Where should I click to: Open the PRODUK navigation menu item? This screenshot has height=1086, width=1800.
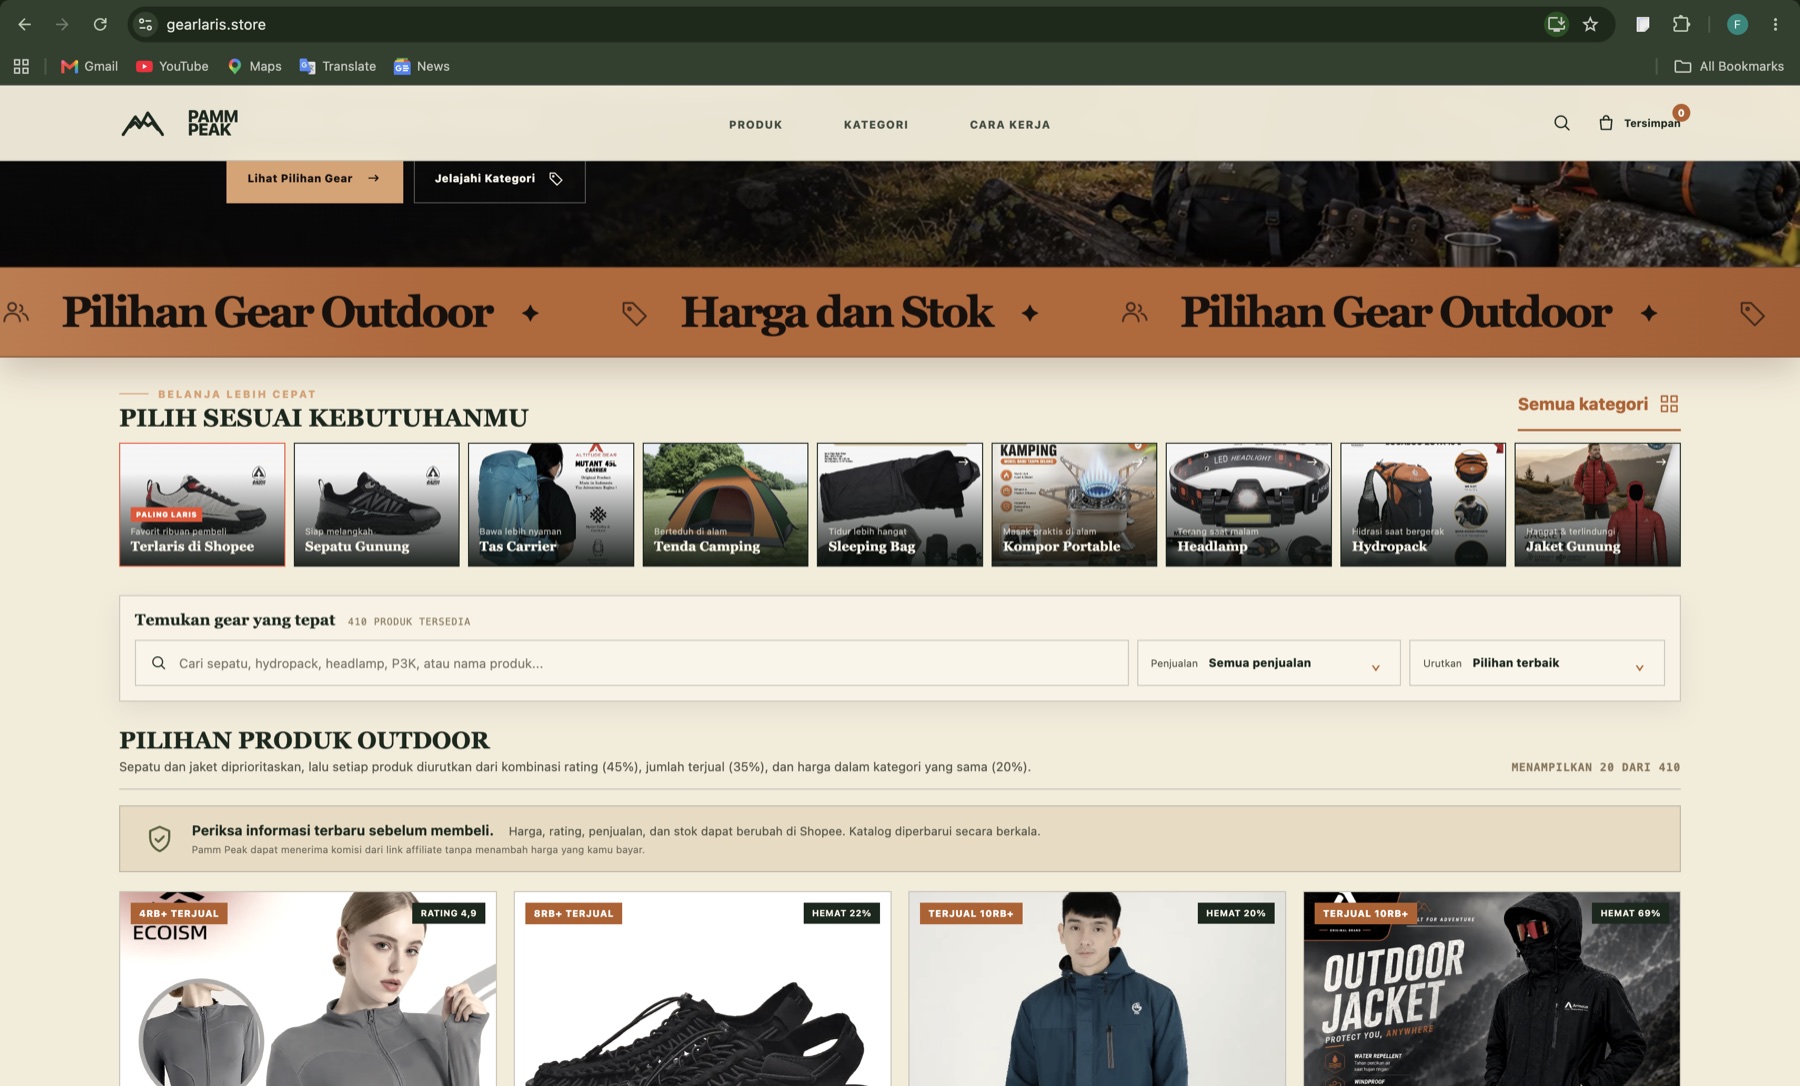755,125
